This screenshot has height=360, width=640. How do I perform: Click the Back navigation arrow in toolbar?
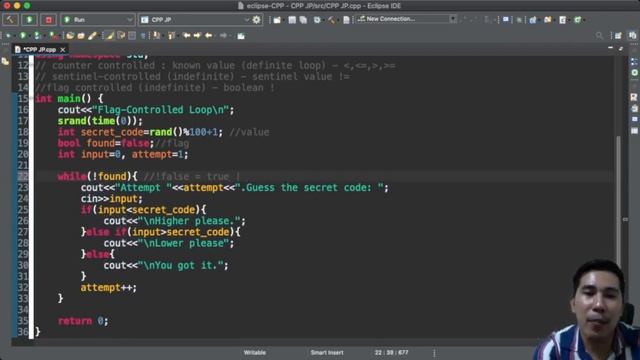pos(209,36)
